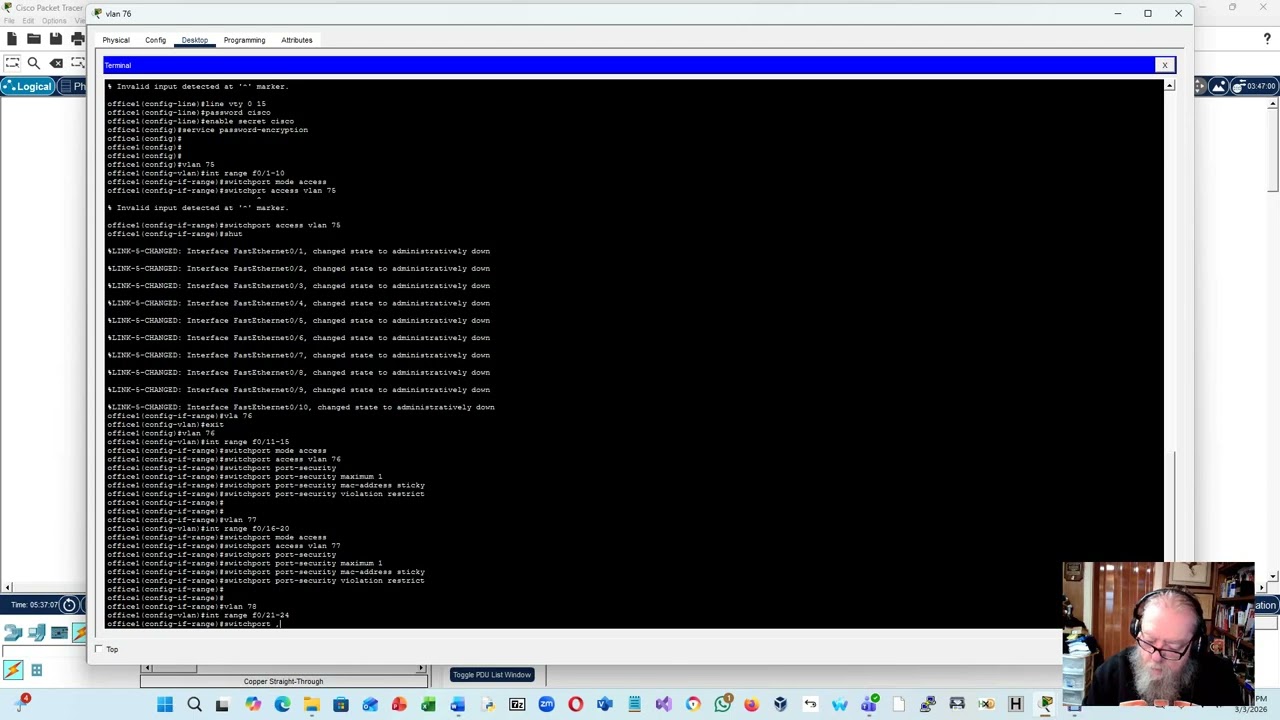Select the structured cabling grid subcategory icon
The height and width of the screenshot is (720, 1280).
click(x=36, y=671)
